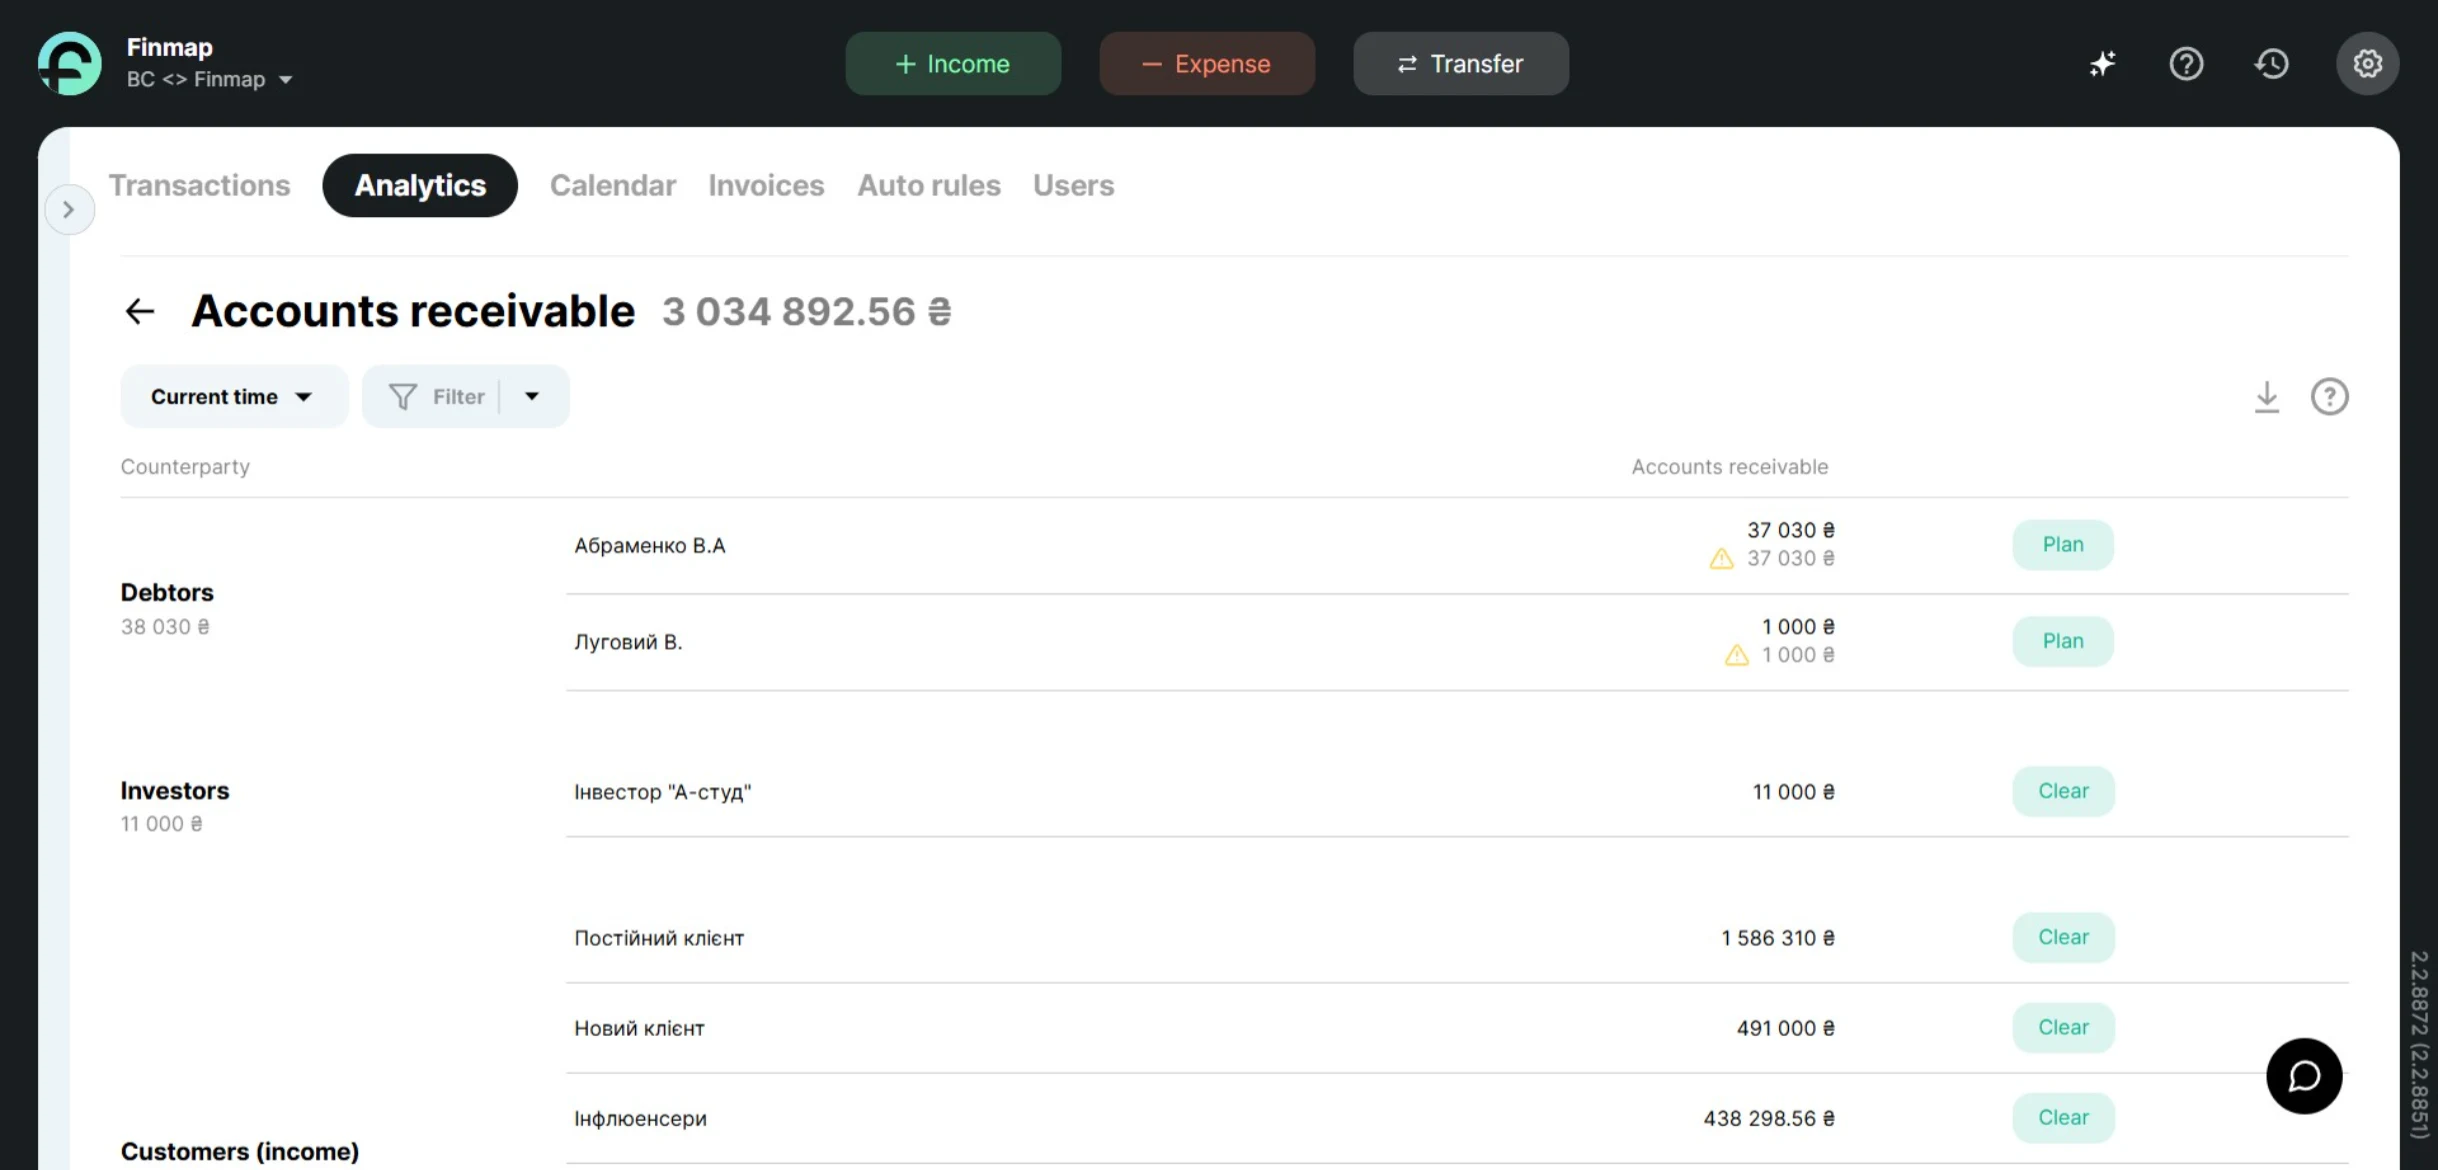Open the support chat bubble icon

(2304, 1076)
